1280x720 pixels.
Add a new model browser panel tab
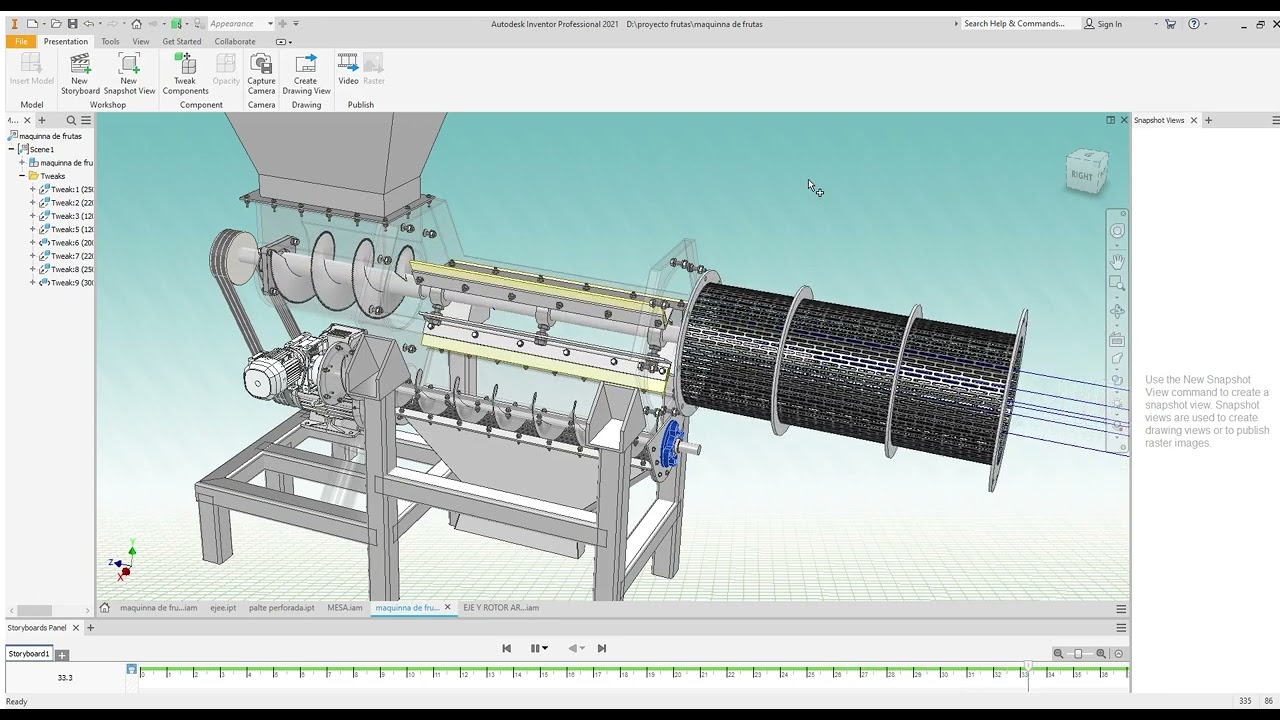click(x=41, y=120)
